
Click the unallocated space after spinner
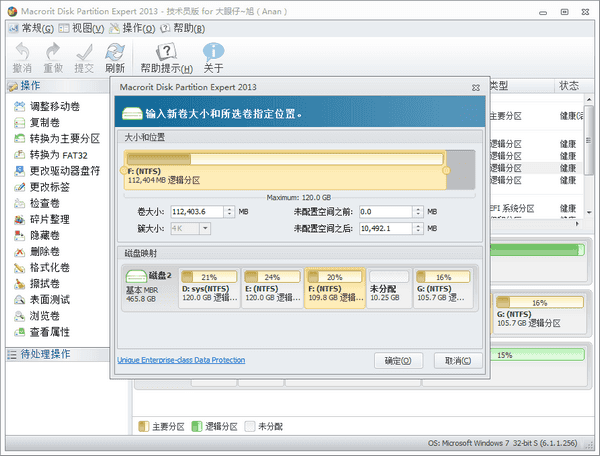tap(418, 229)
